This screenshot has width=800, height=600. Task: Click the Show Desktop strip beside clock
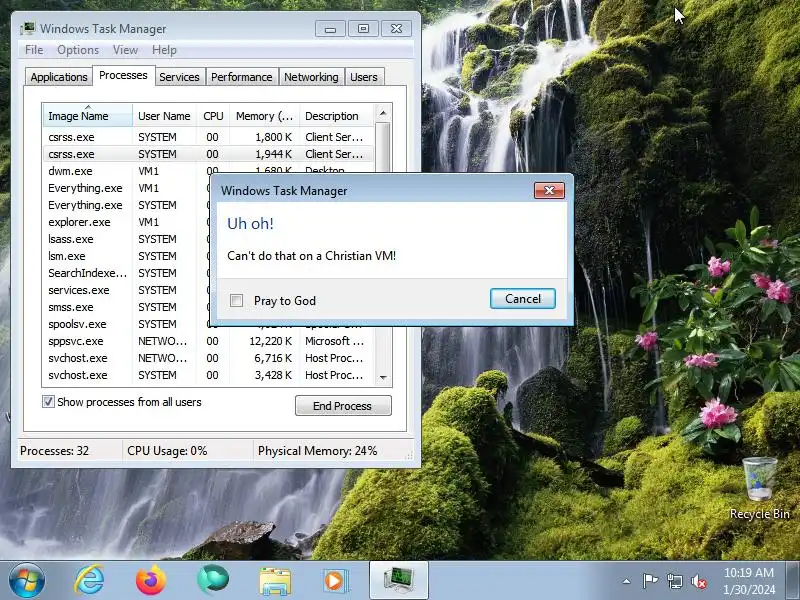coord(793,581)
